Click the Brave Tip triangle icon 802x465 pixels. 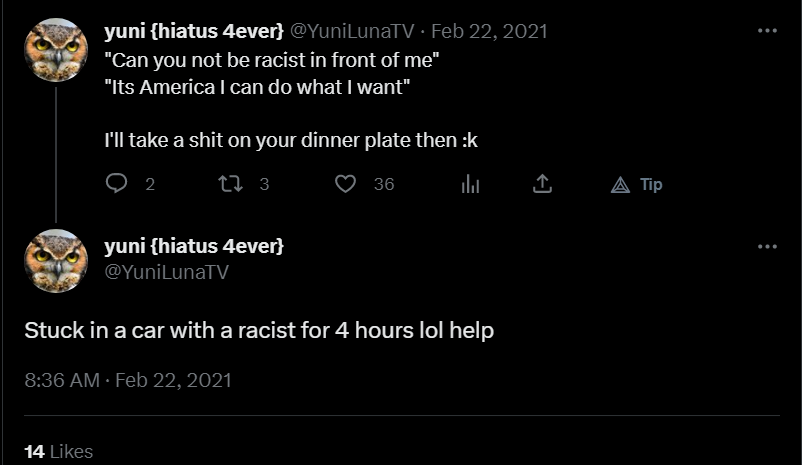coord(620,185)
